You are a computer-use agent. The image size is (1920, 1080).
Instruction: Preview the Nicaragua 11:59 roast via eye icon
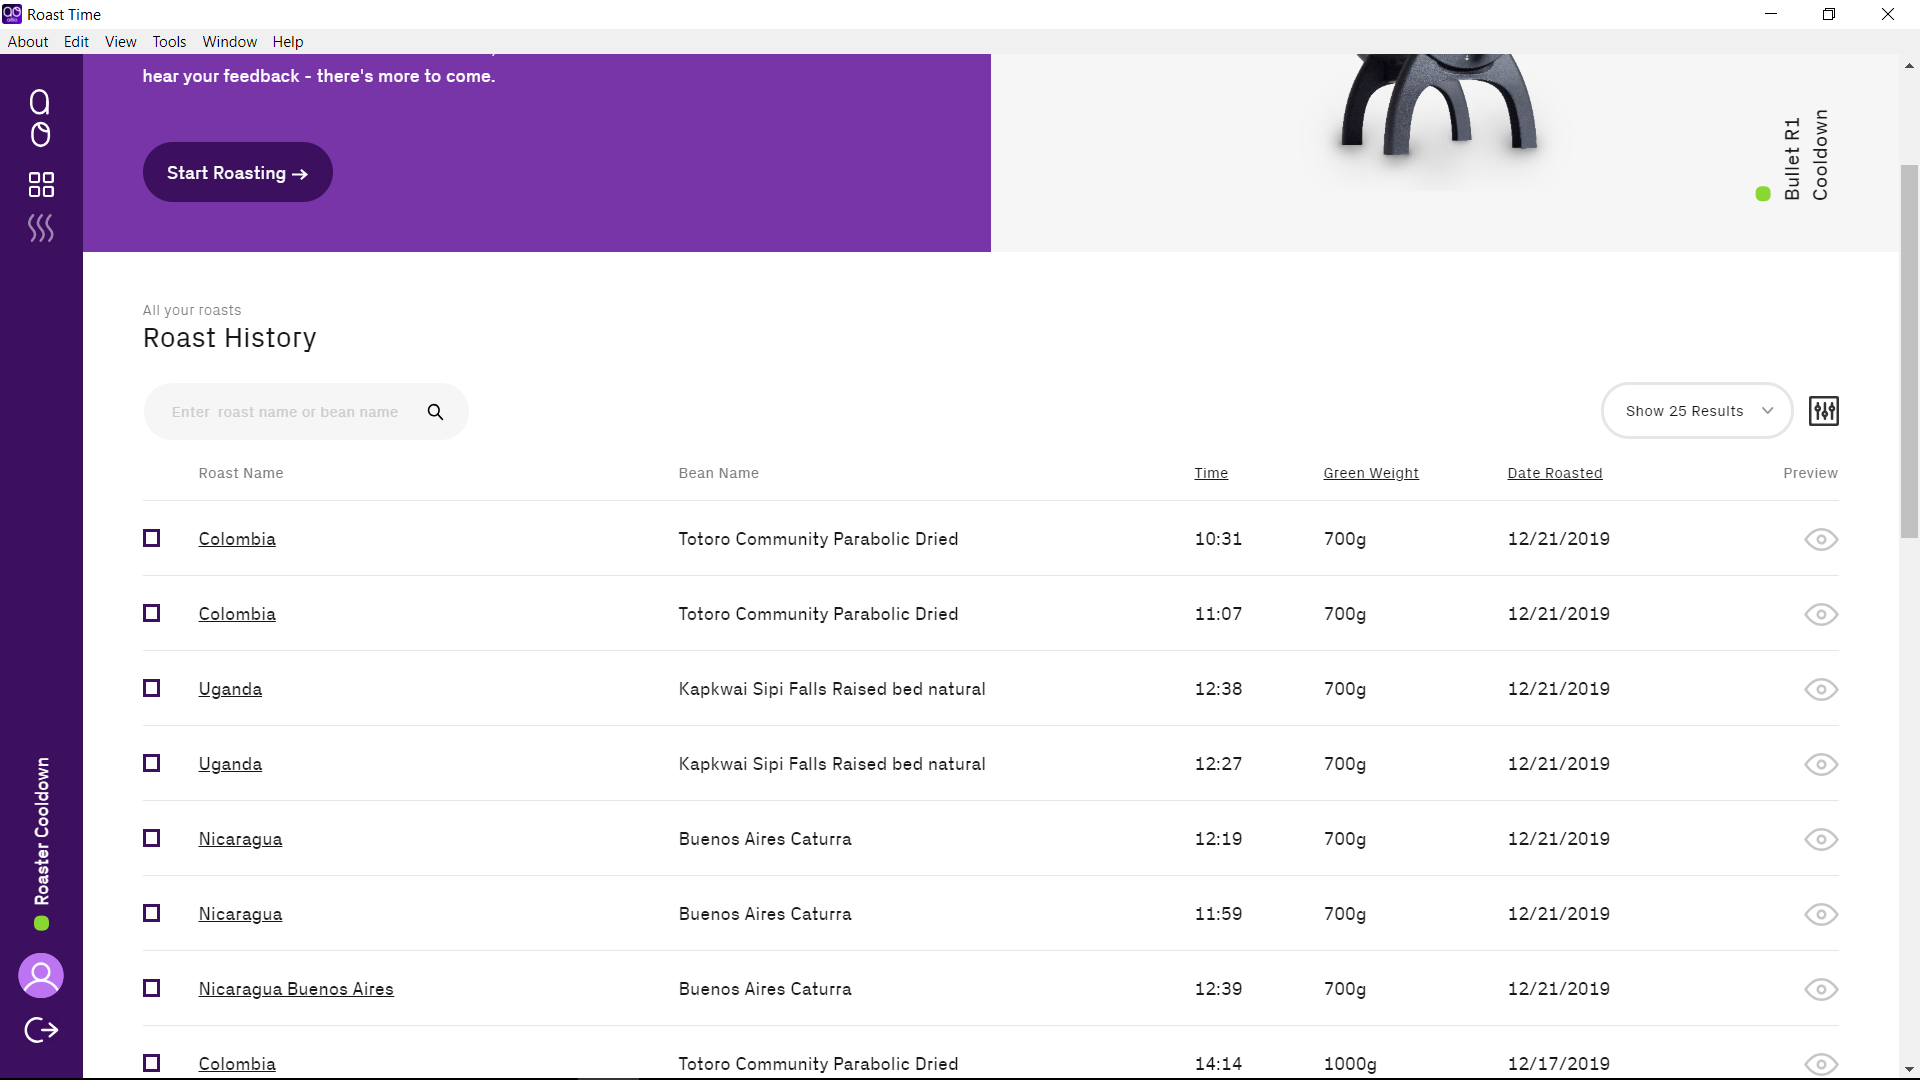tap(1821, 914)
